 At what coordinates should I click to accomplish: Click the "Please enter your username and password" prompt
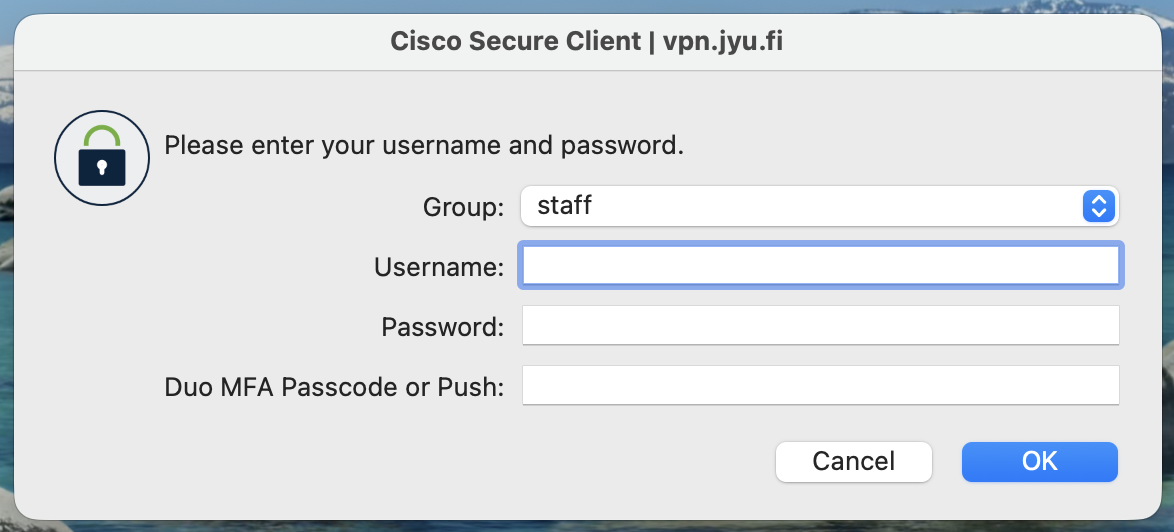pyautogui.click(x=424, y=146)
